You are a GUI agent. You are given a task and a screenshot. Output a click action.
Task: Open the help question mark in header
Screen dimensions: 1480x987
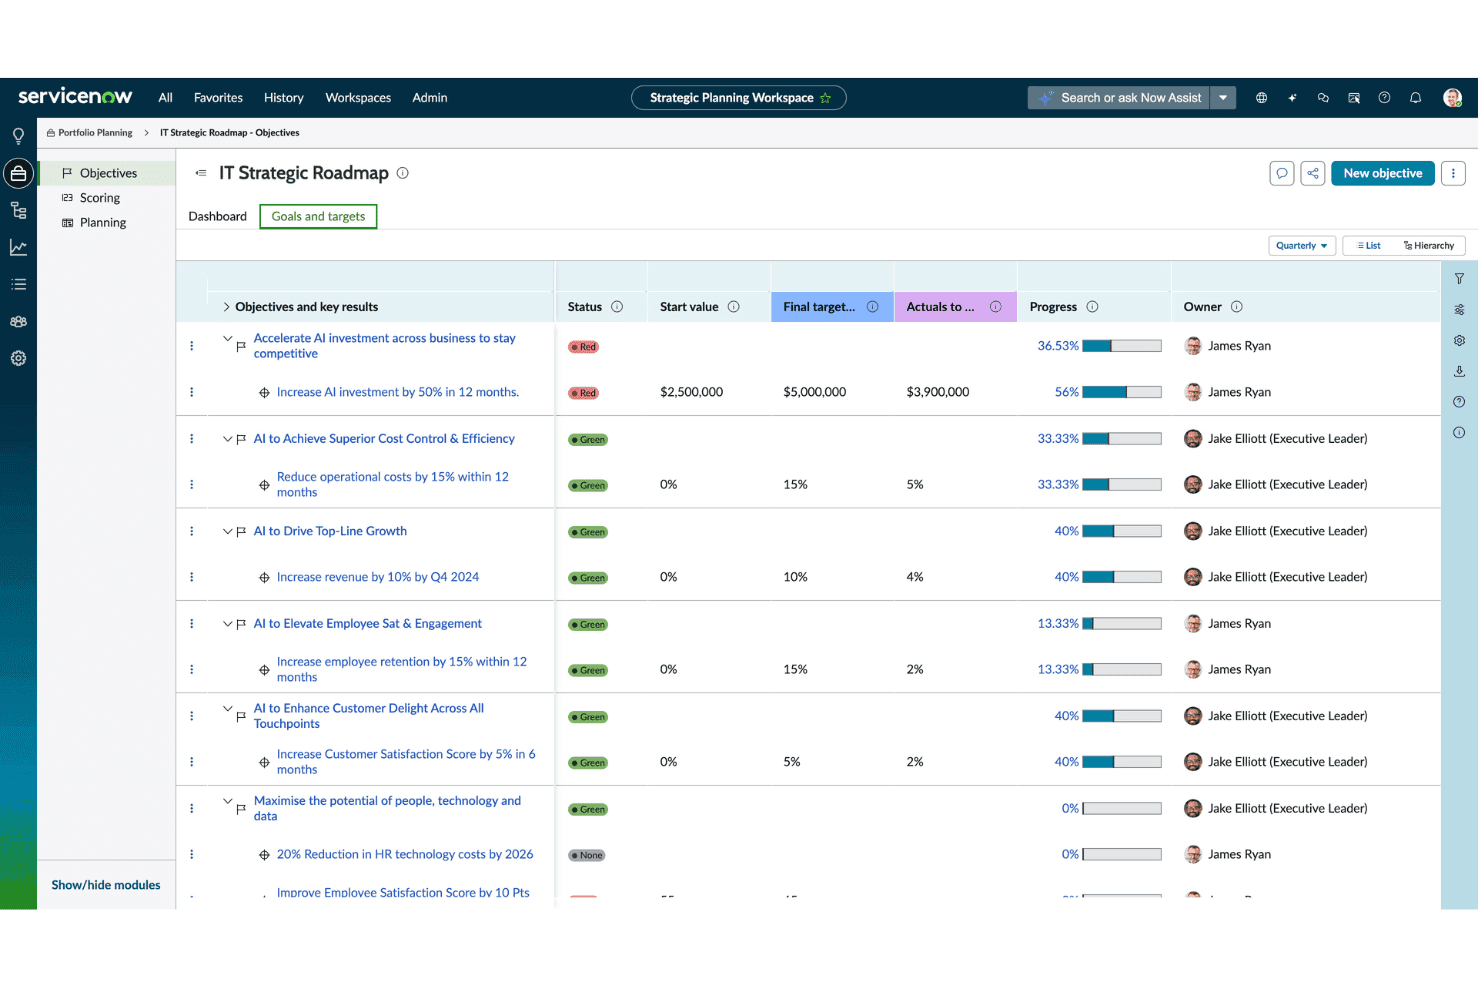click(x=1384, y=98)
